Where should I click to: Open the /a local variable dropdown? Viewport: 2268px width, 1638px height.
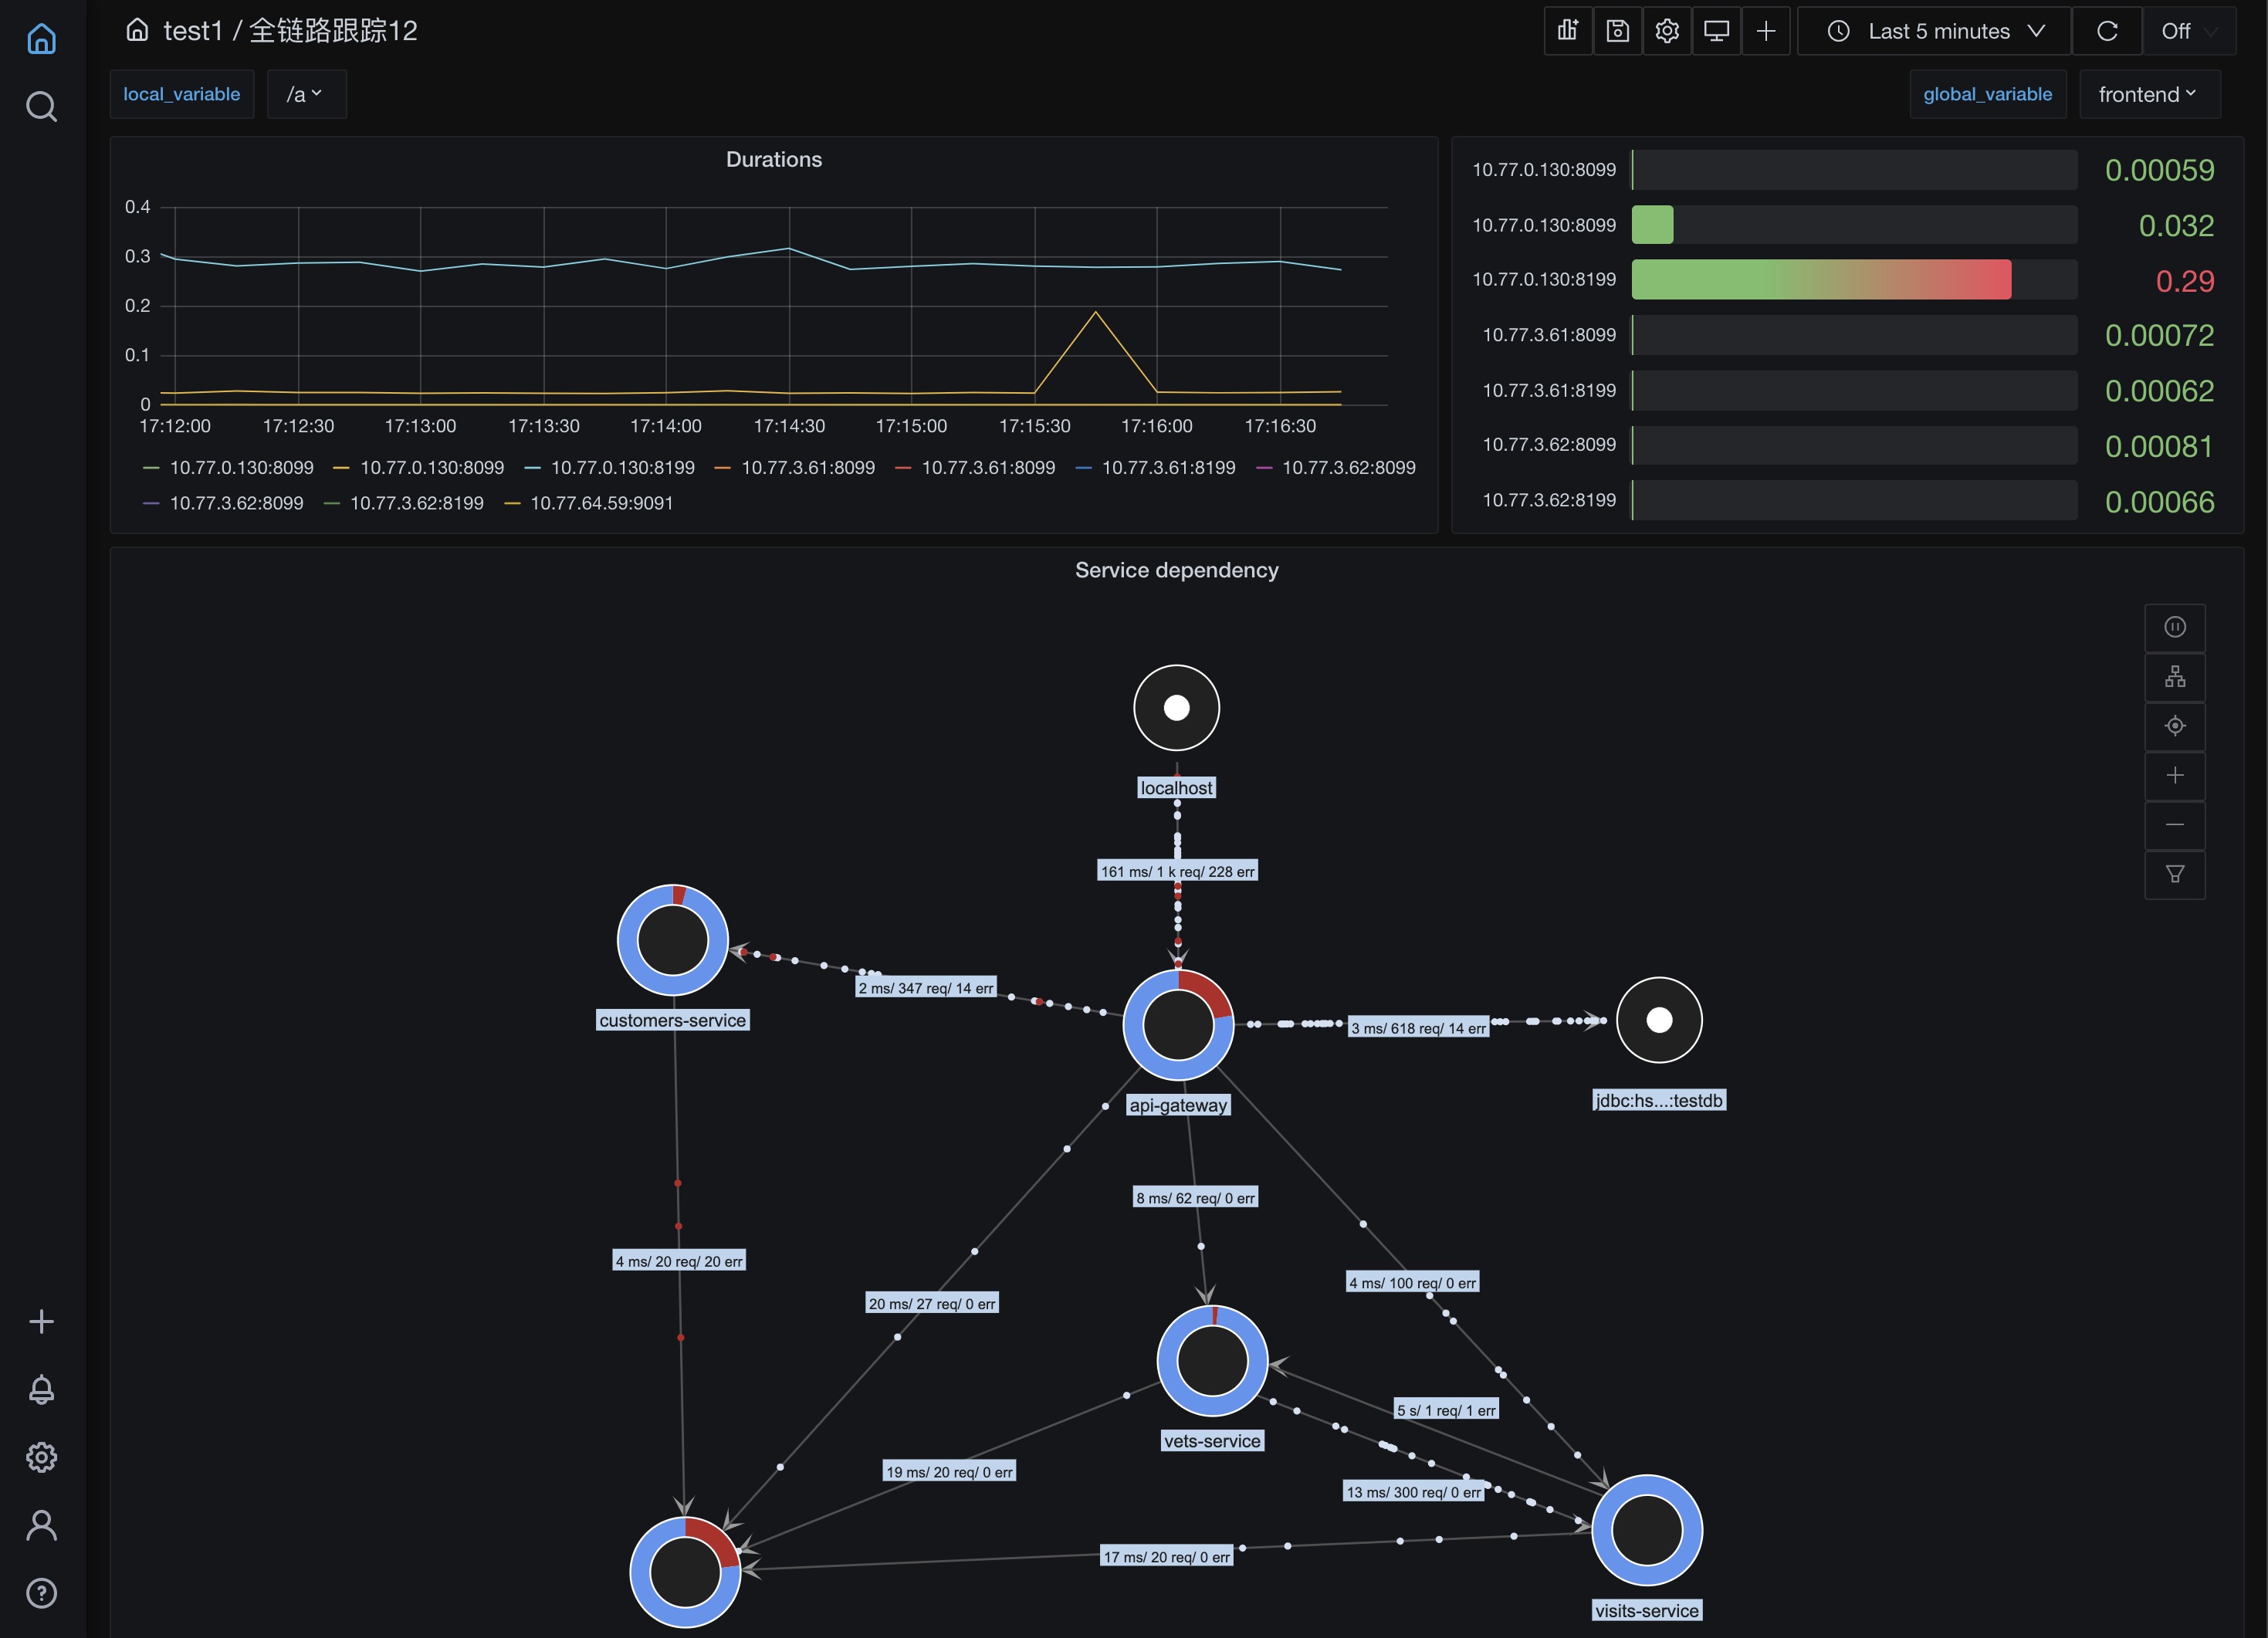tap(305, 94)
